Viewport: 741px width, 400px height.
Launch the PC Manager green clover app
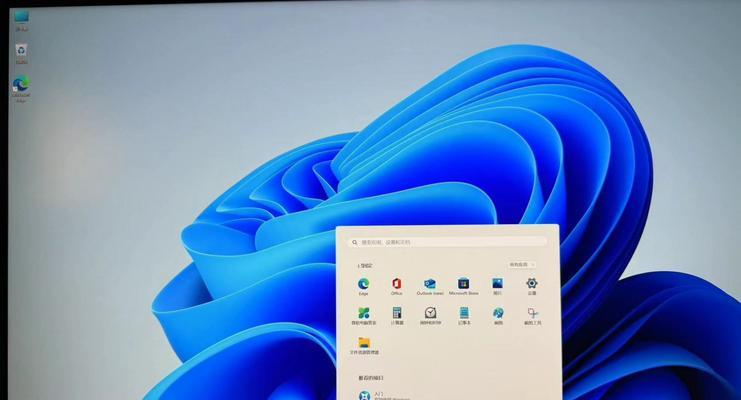(363, 316)
